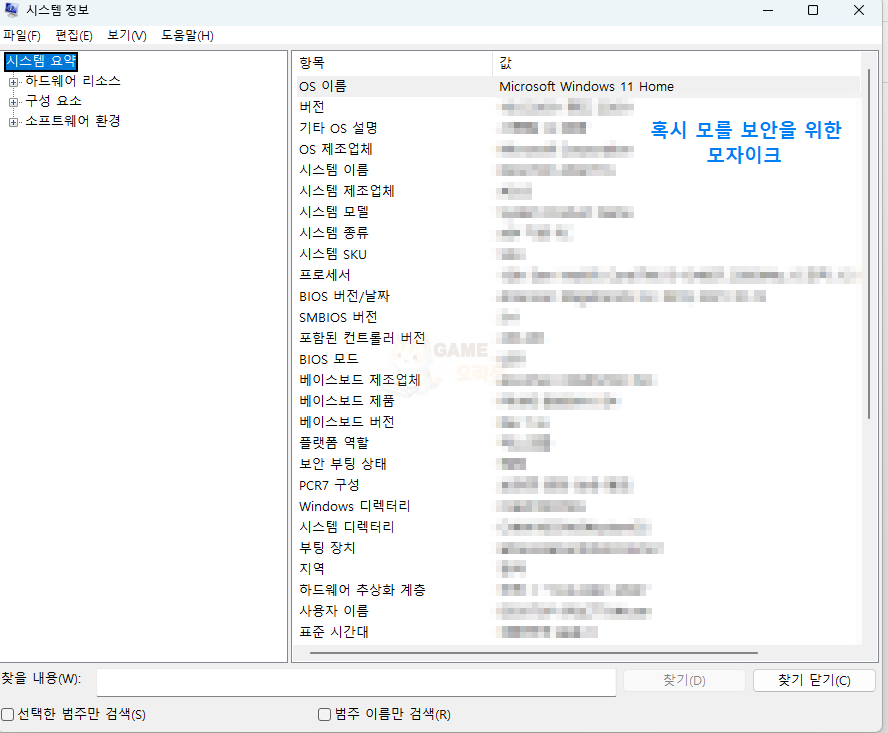This screenshot has height=733, width=888.
Task: Close the 시스템 정보 window
Action: click(859, 10)
